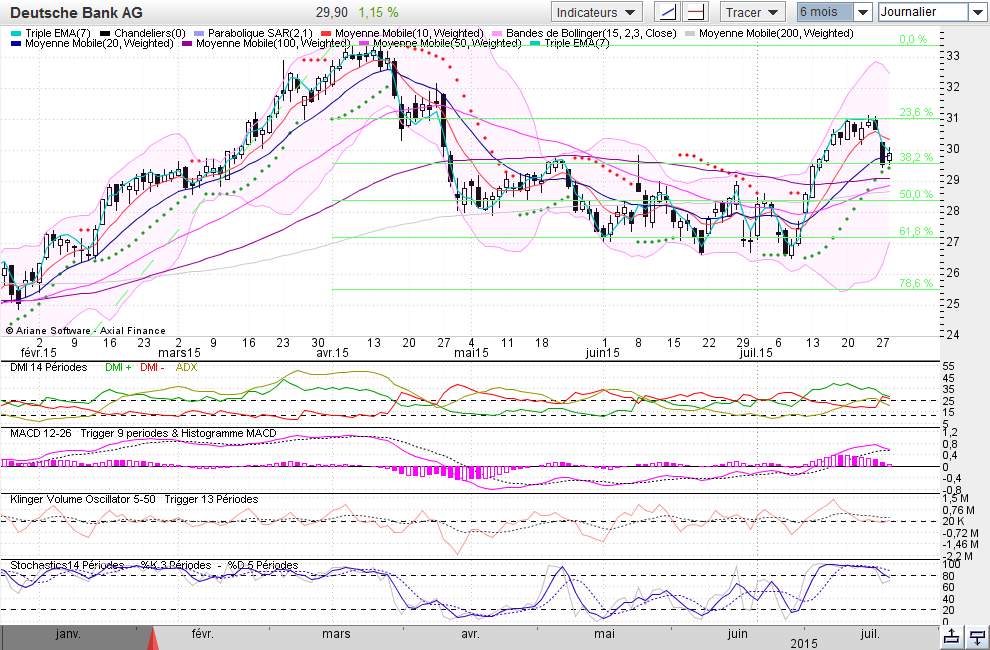This screenshot has width=990, height=650.
Task: Click the Klinger Volume Oscillator panel title
Action: tap(134, 499)
